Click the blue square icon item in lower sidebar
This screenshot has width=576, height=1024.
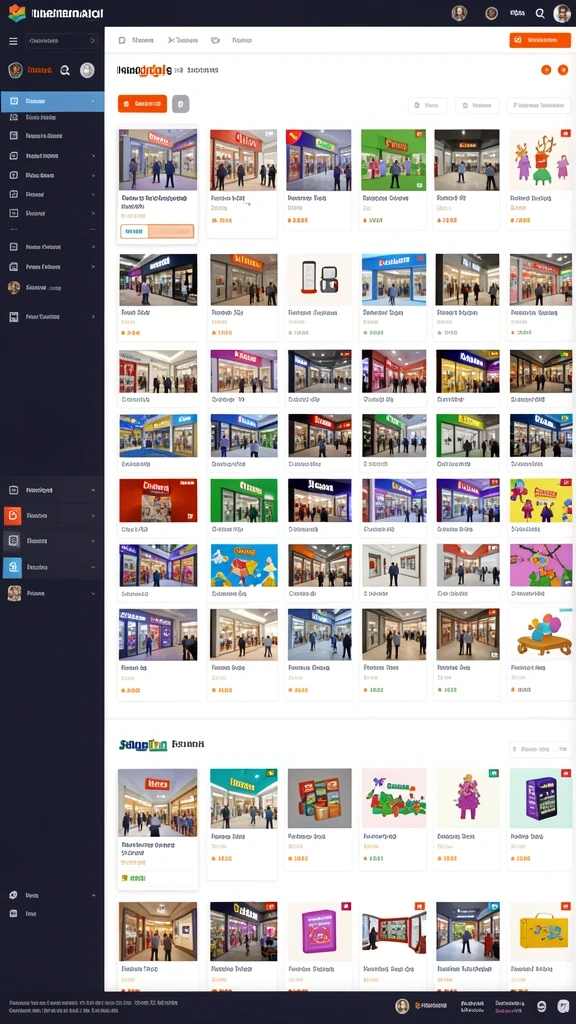tap(13, 567)
